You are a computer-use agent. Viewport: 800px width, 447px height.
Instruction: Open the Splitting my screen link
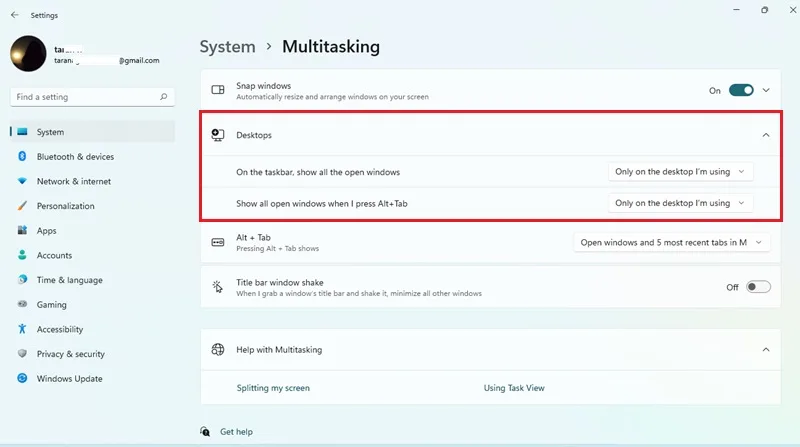tap(273, 388)
